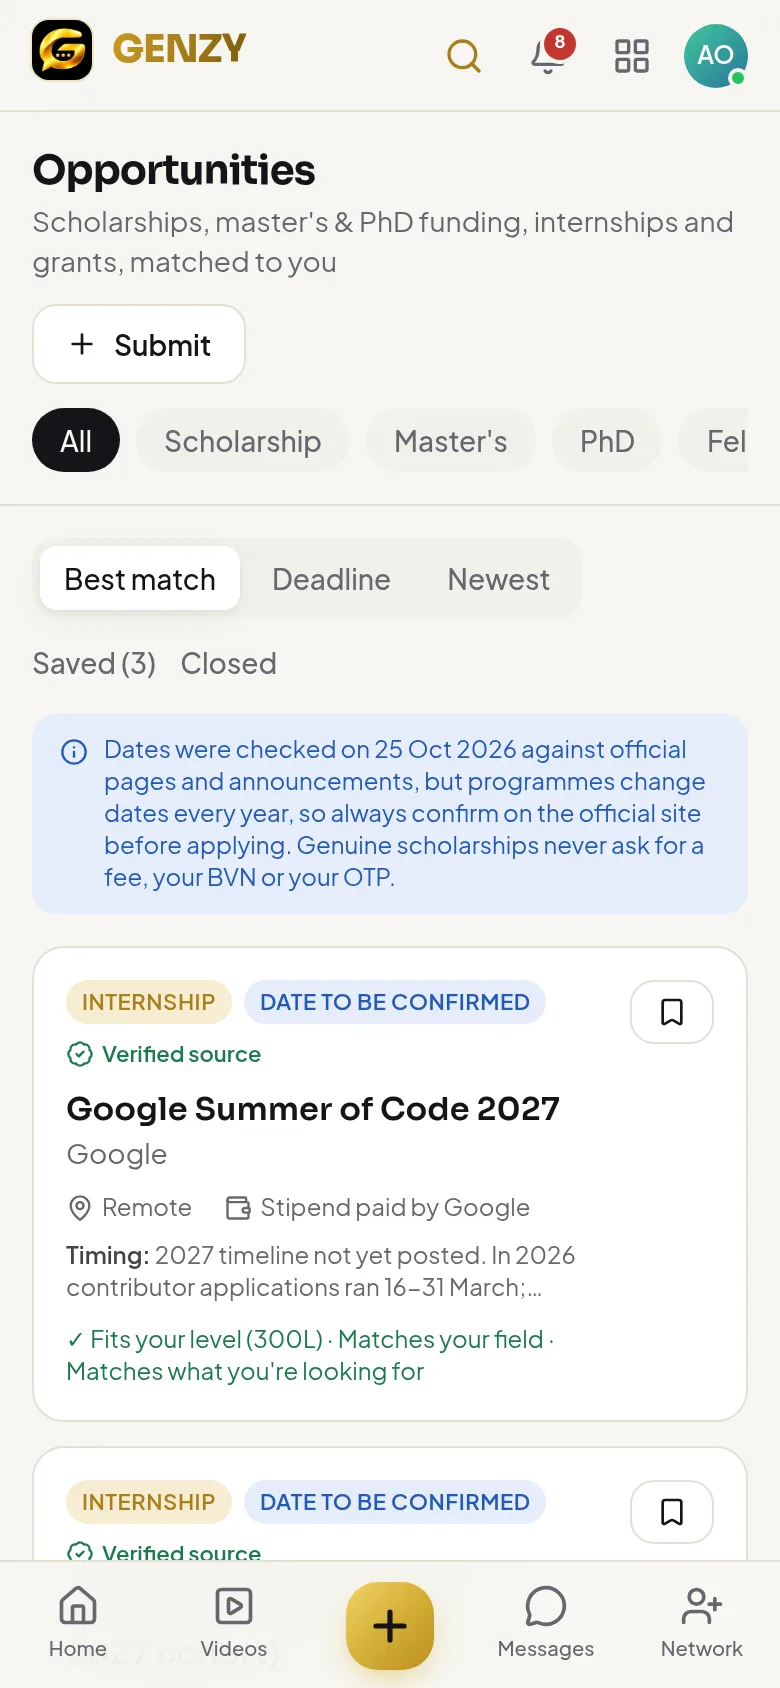Show Saved (3) opportunities

coord(94,663)
